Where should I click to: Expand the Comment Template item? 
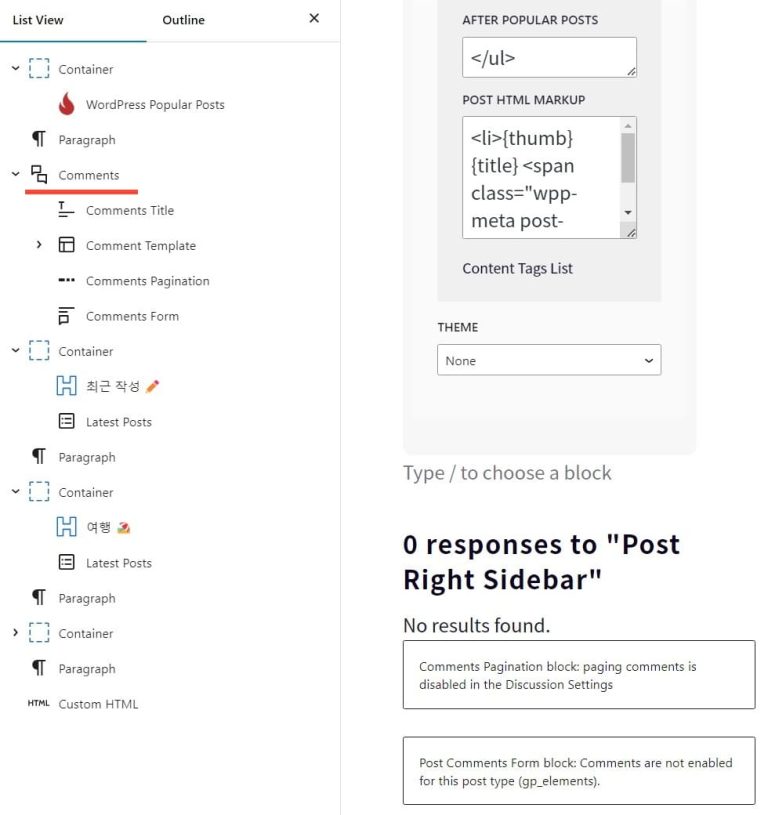click(x=39, y=245)
